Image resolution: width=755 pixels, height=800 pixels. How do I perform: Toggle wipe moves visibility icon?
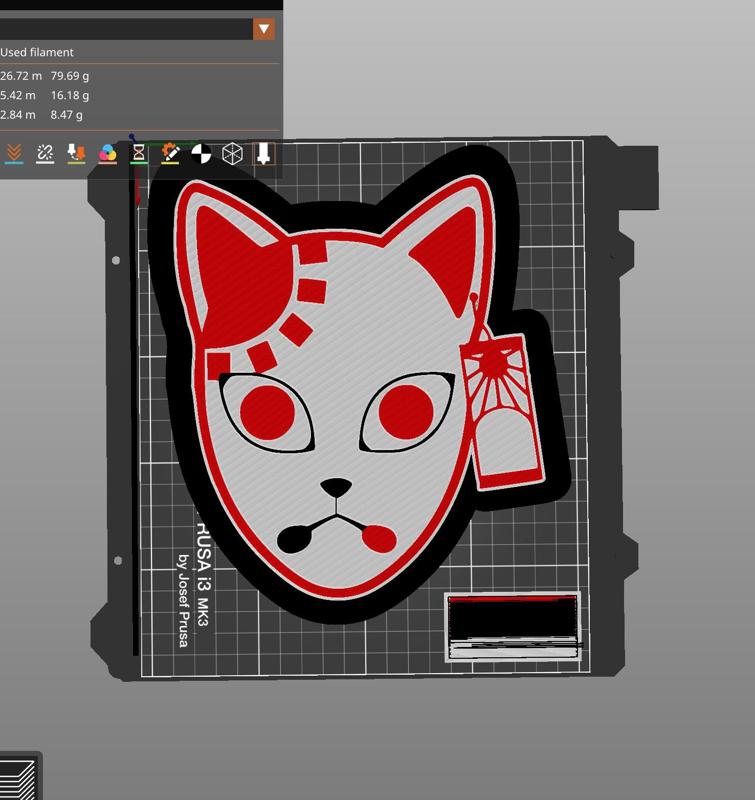[x=45, y=153]
